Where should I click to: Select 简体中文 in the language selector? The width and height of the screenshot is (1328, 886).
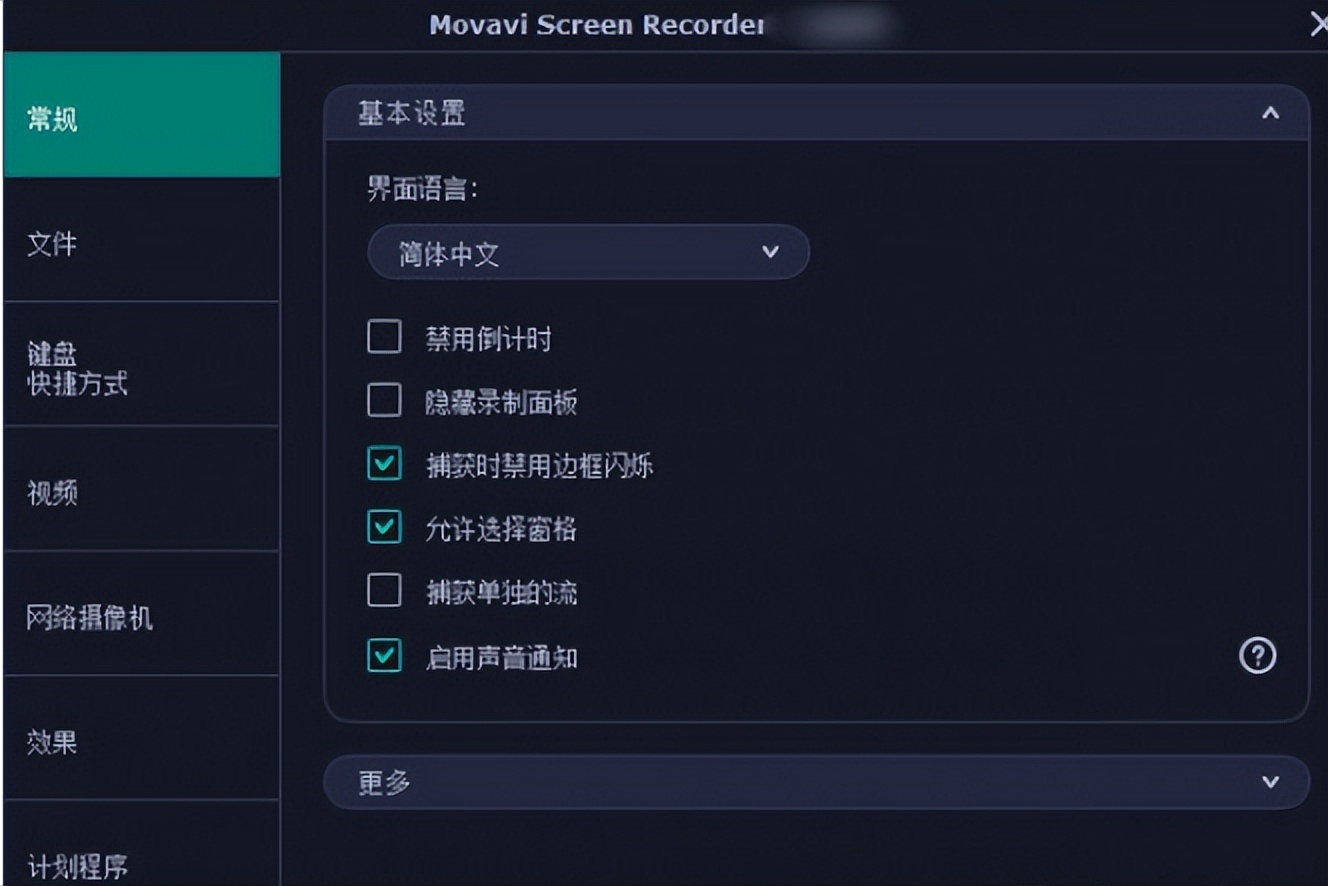[589, 252]
